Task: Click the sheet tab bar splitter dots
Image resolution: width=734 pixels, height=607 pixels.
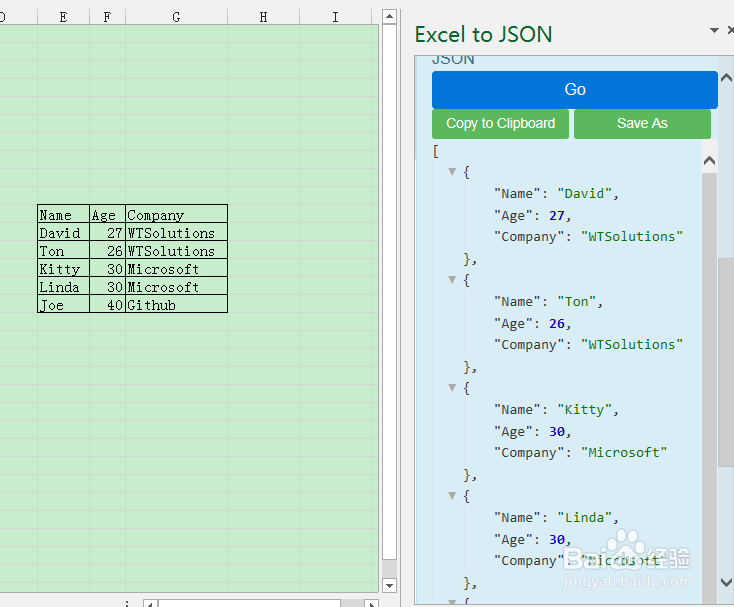Action: tap(127, 604)
